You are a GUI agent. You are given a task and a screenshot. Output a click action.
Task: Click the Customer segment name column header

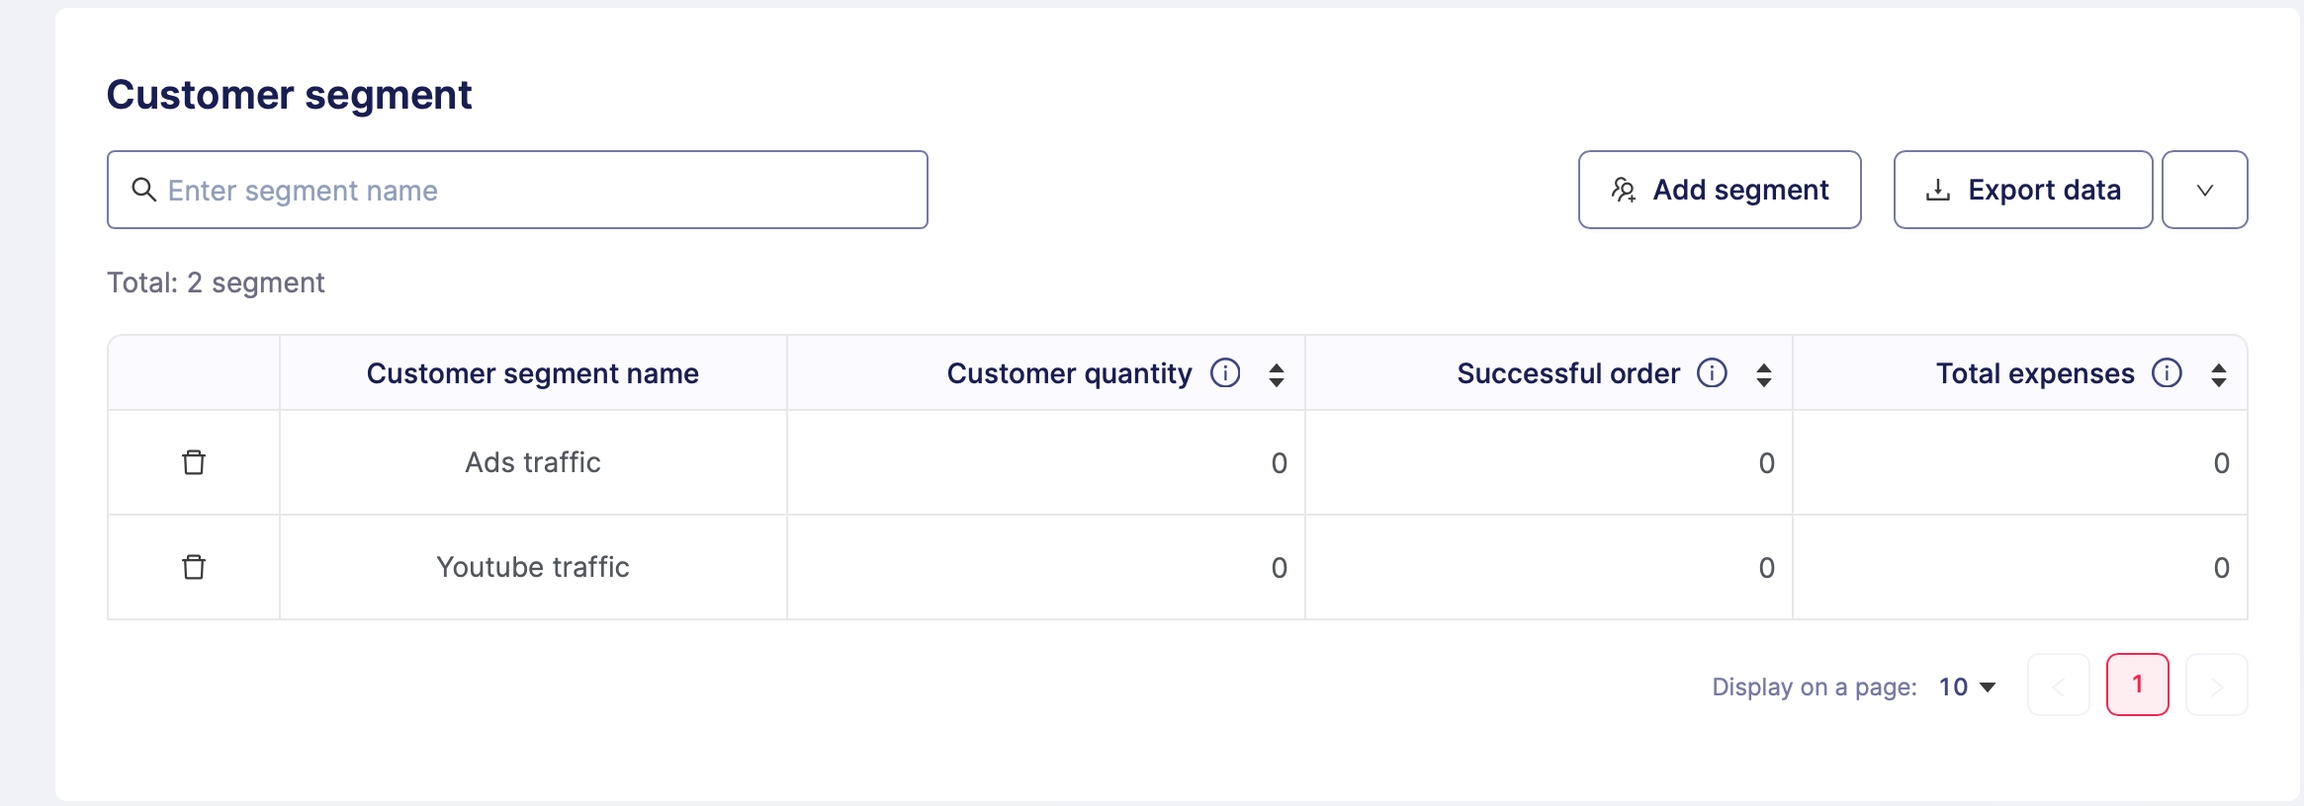pyautogui.click(x=532, y=373)
